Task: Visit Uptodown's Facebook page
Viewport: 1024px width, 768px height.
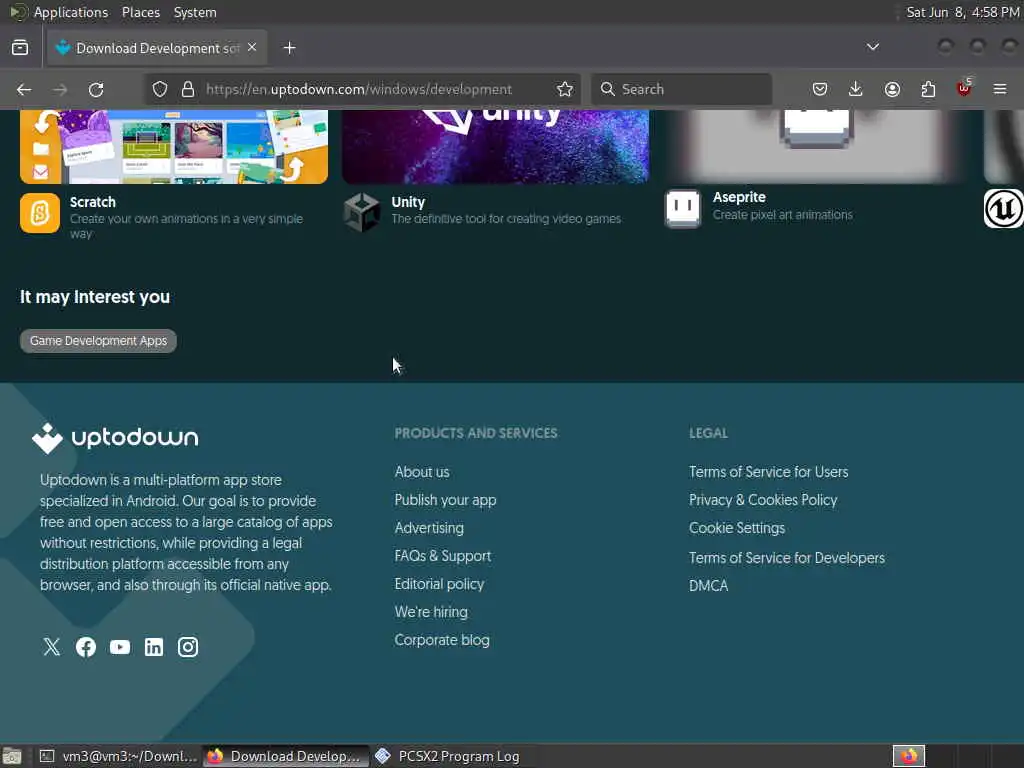Action: pyautogui.click(x=86, y=647)
